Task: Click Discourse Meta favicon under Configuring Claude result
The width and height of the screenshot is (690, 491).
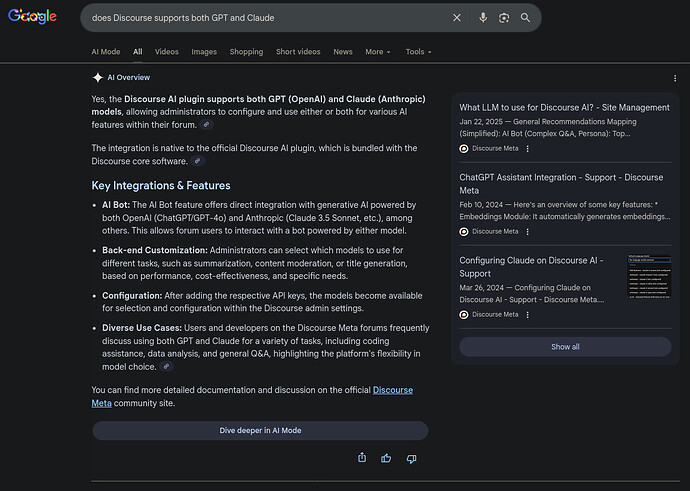Action: (x=464, y=315)
